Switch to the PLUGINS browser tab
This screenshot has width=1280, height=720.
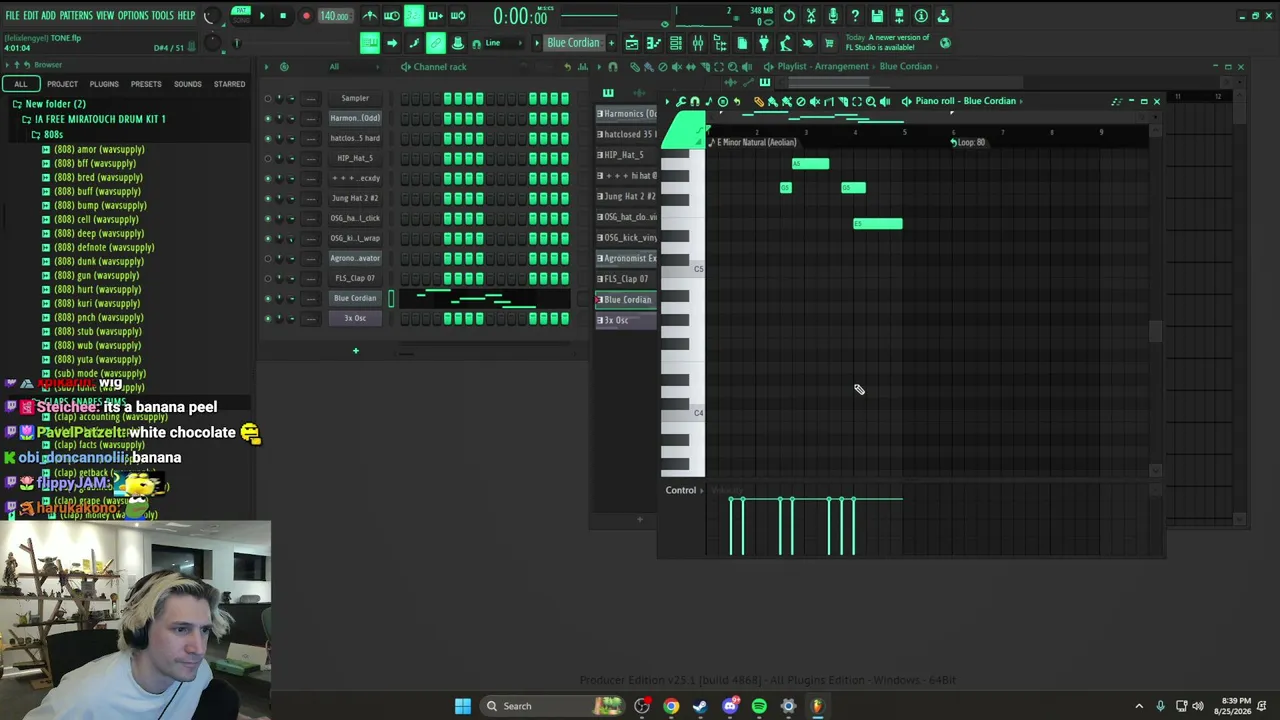(104, 84)
